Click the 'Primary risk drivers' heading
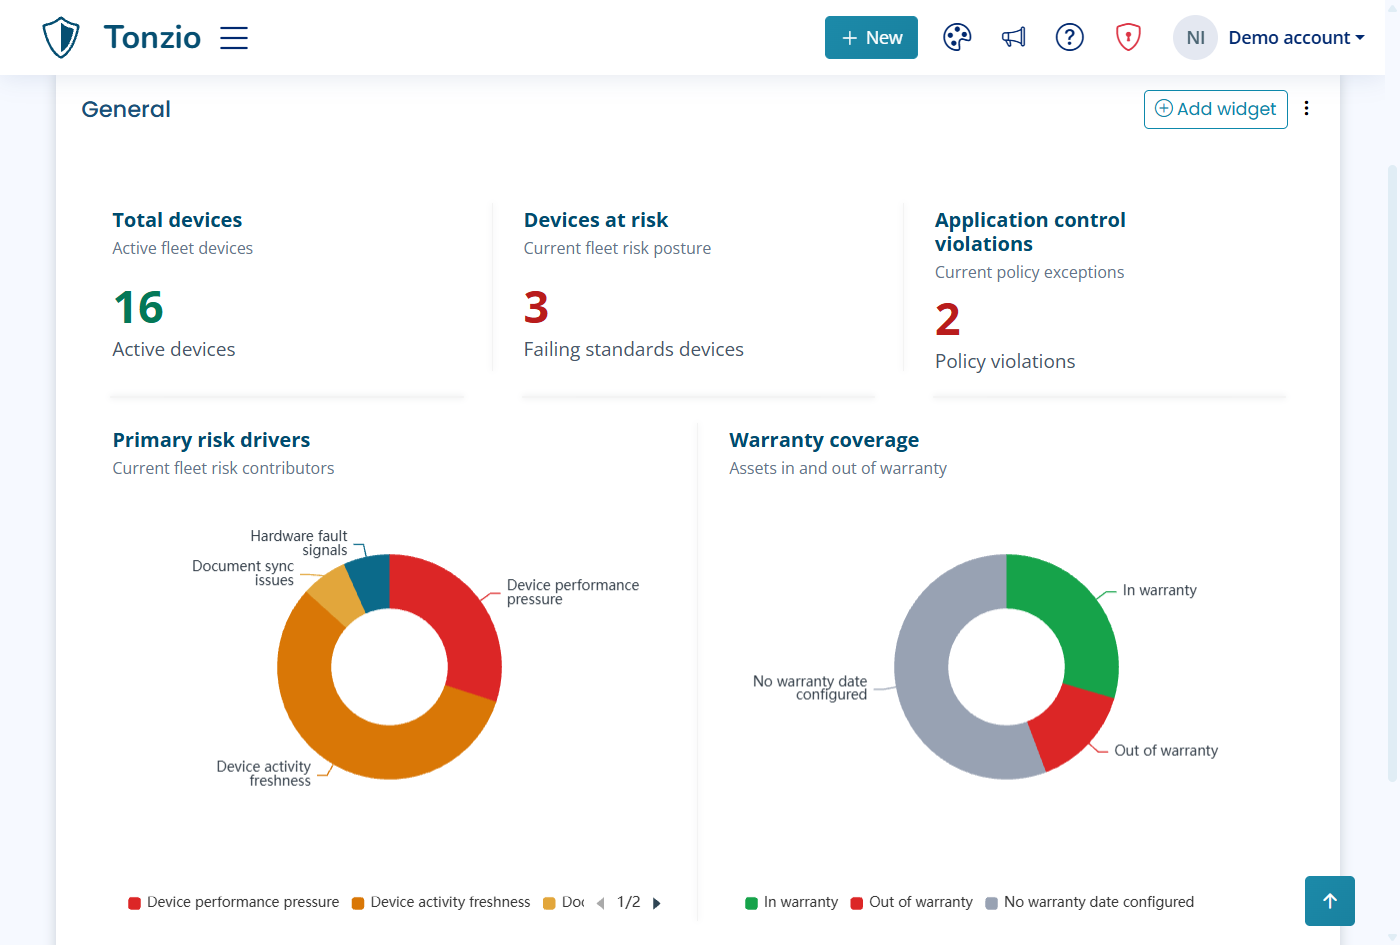 [x=211, y=440]
